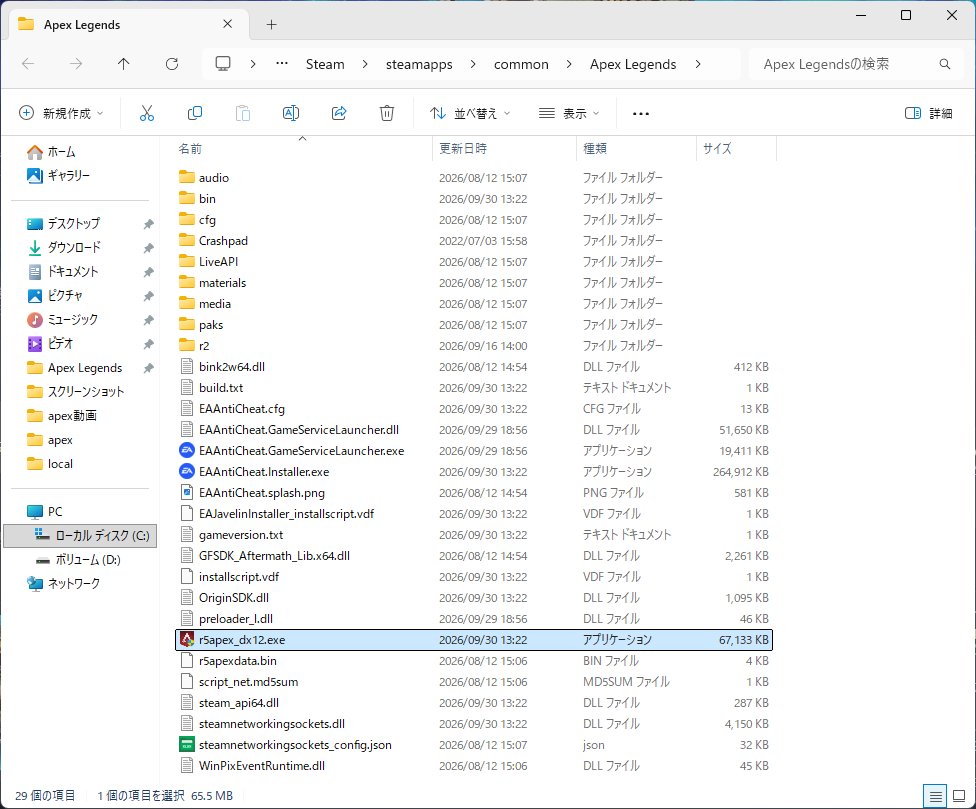The height and width of the screenshot is (809, 976).
Task: Expand chevron after Apex Legends breadcrumb
Action: 698,64
